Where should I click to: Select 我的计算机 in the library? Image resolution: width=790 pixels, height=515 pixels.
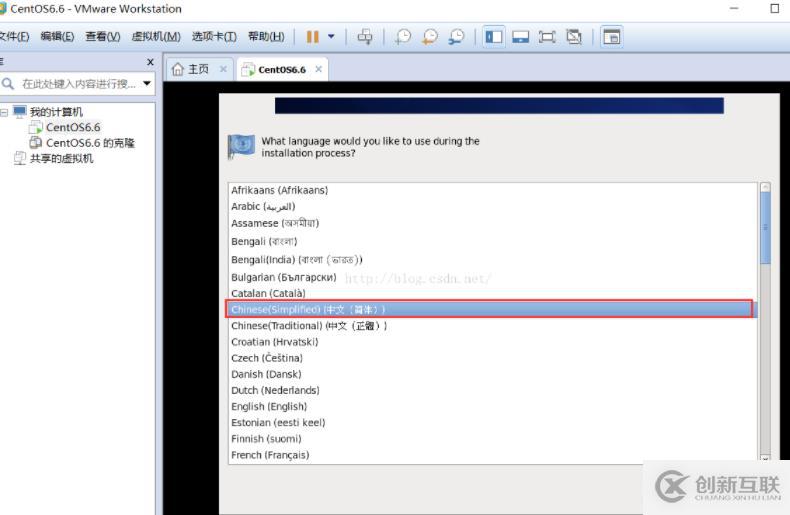56,112
